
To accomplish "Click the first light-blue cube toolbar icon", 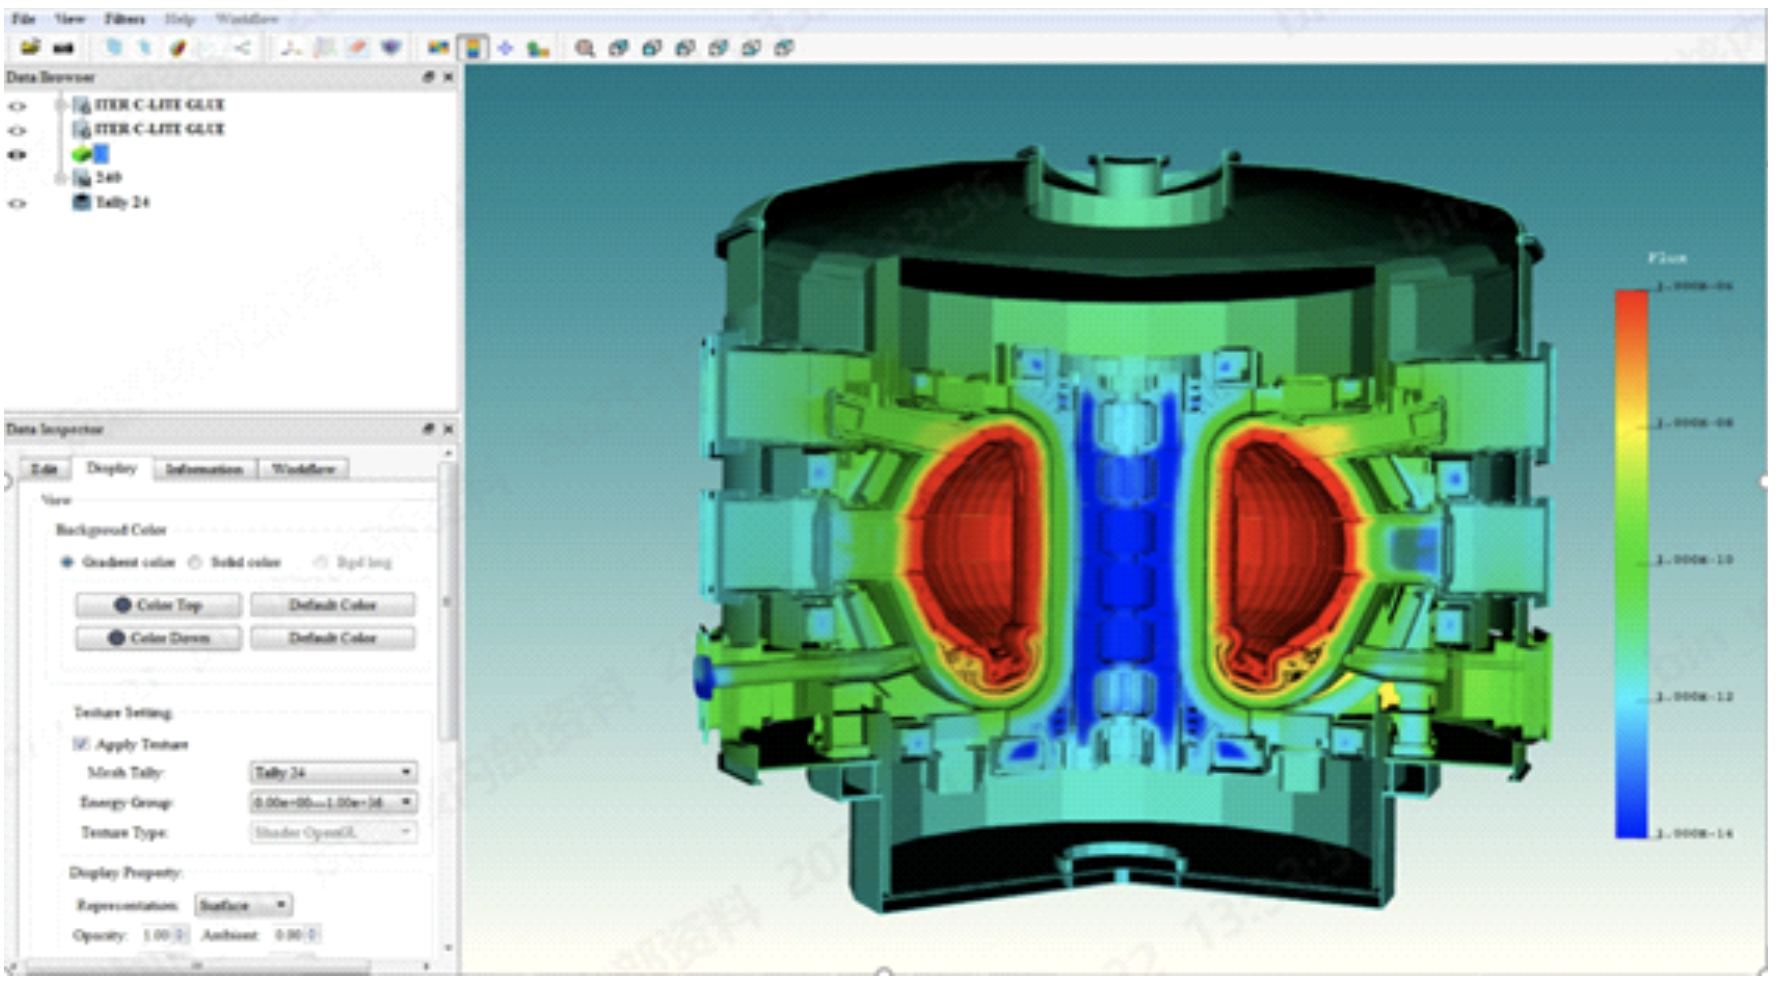I will 114,47.
